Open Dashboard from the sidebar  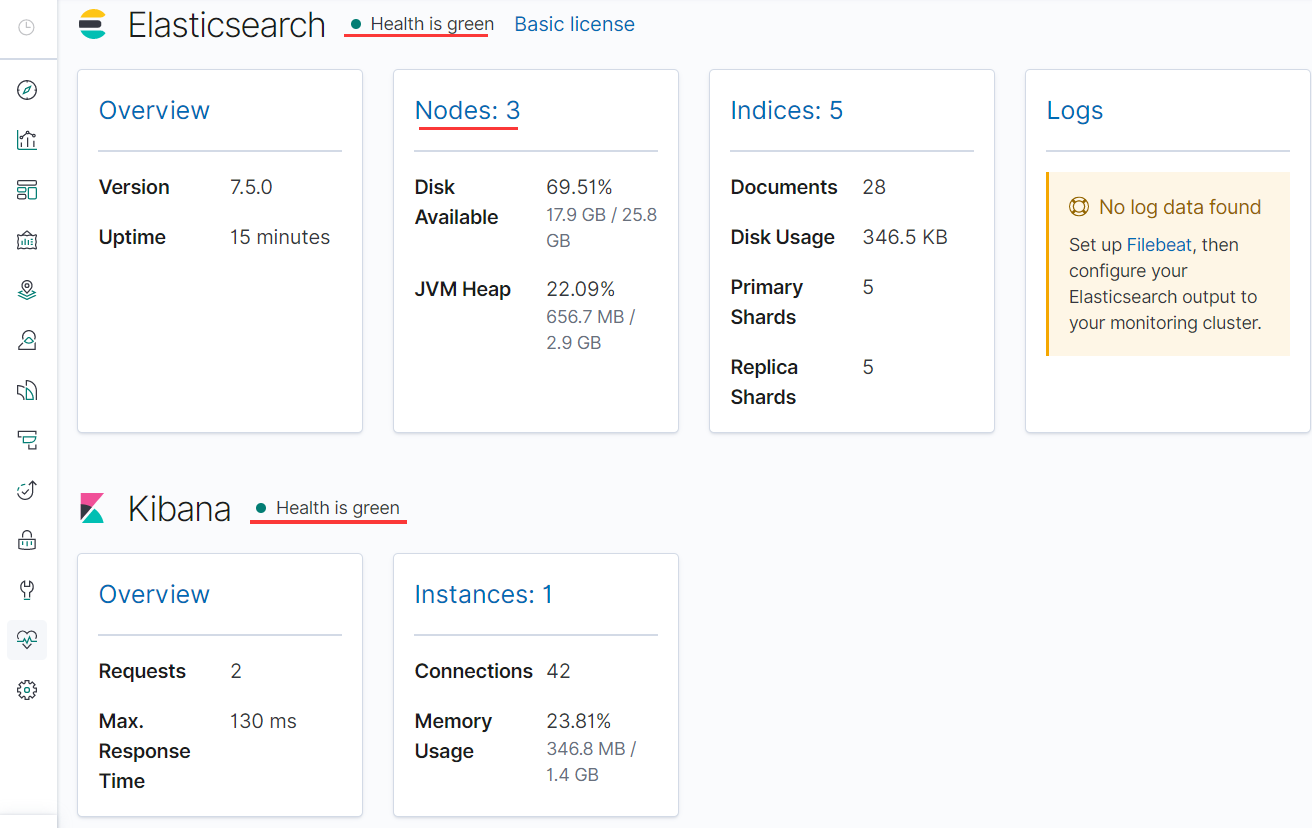point(27,190)
